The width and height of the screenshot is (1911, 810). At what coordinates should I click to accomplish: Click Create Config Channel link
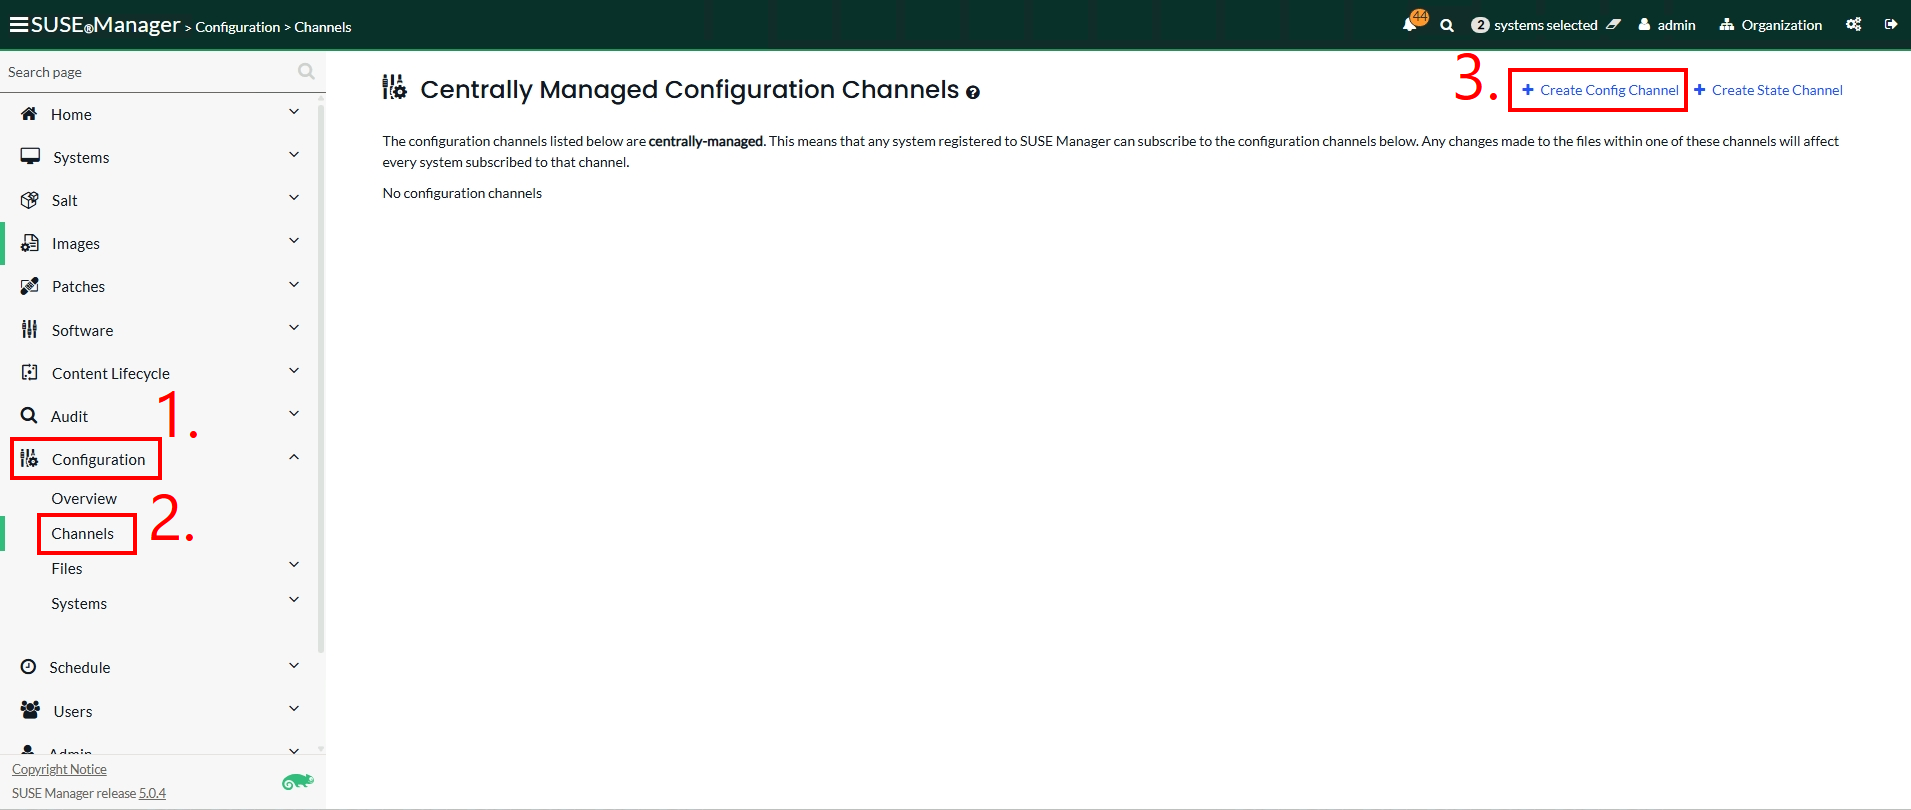[x=1609, y=90]
